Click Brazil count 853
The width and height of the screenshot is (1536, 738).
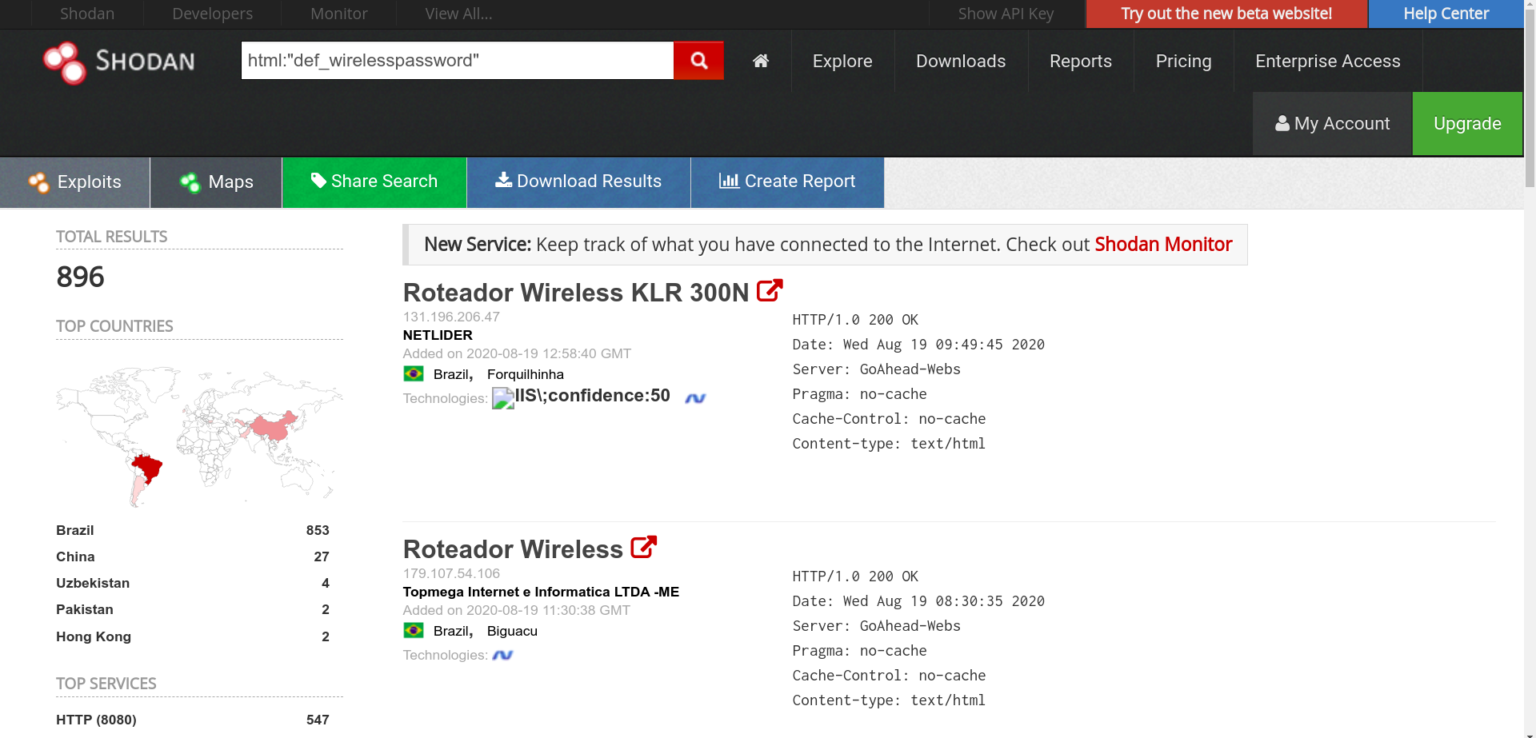point(317,530)
